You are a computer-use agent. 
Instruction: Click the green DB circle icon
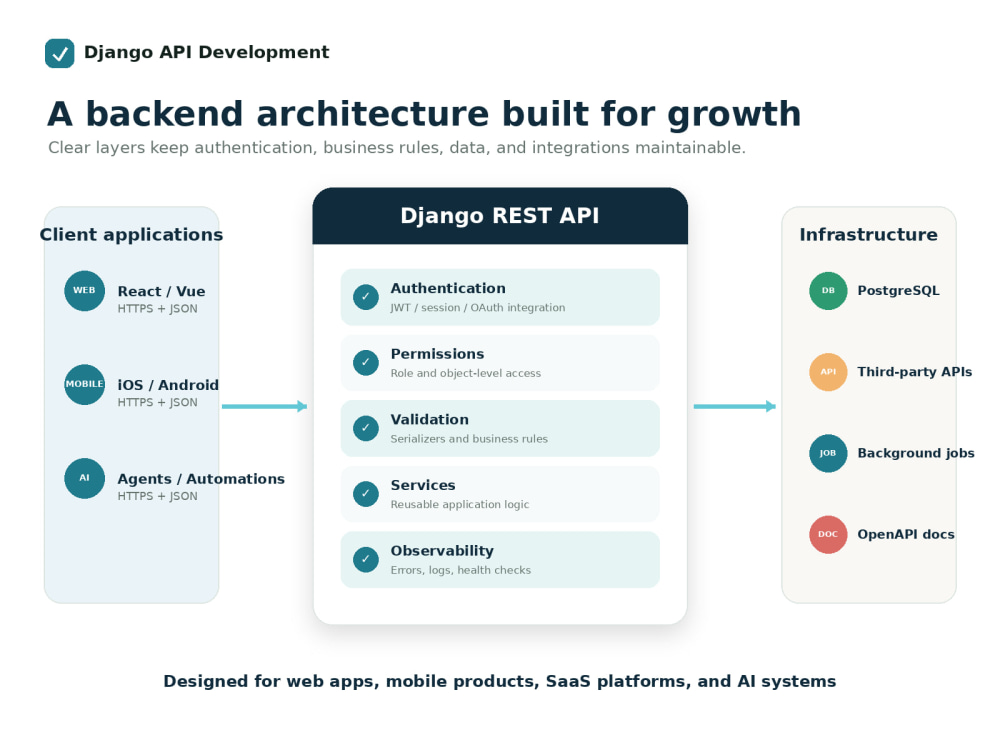(x=828, y=291)
